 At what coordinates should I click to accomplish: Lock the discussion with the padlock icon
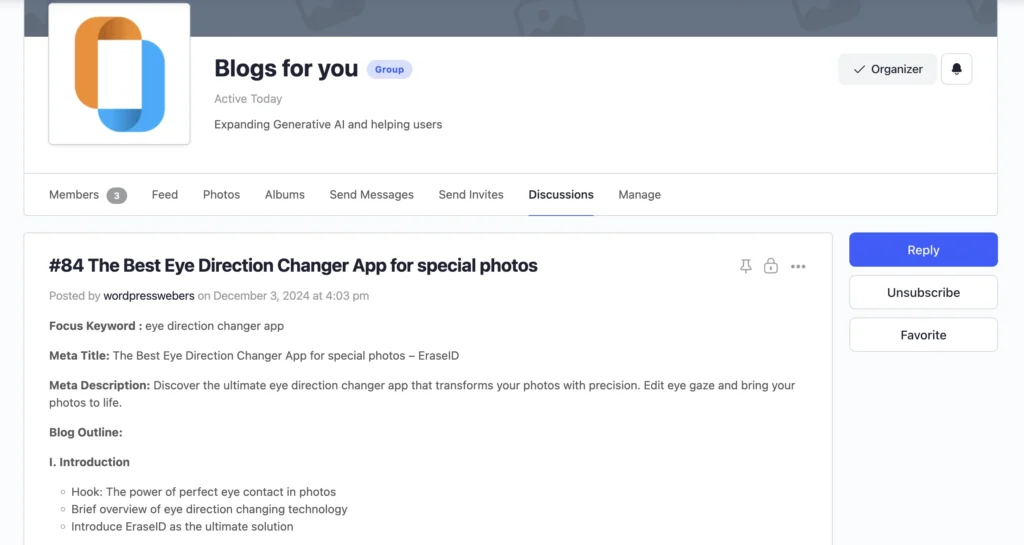coord(771,265)
